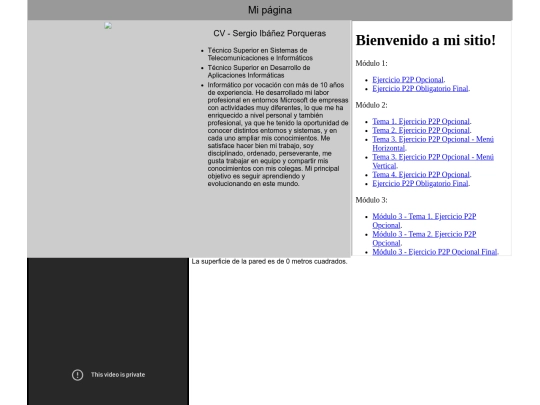The image size is (540, 405).
Task: Click the 'Módulo 1:' label
Action: tap(371, 63)
